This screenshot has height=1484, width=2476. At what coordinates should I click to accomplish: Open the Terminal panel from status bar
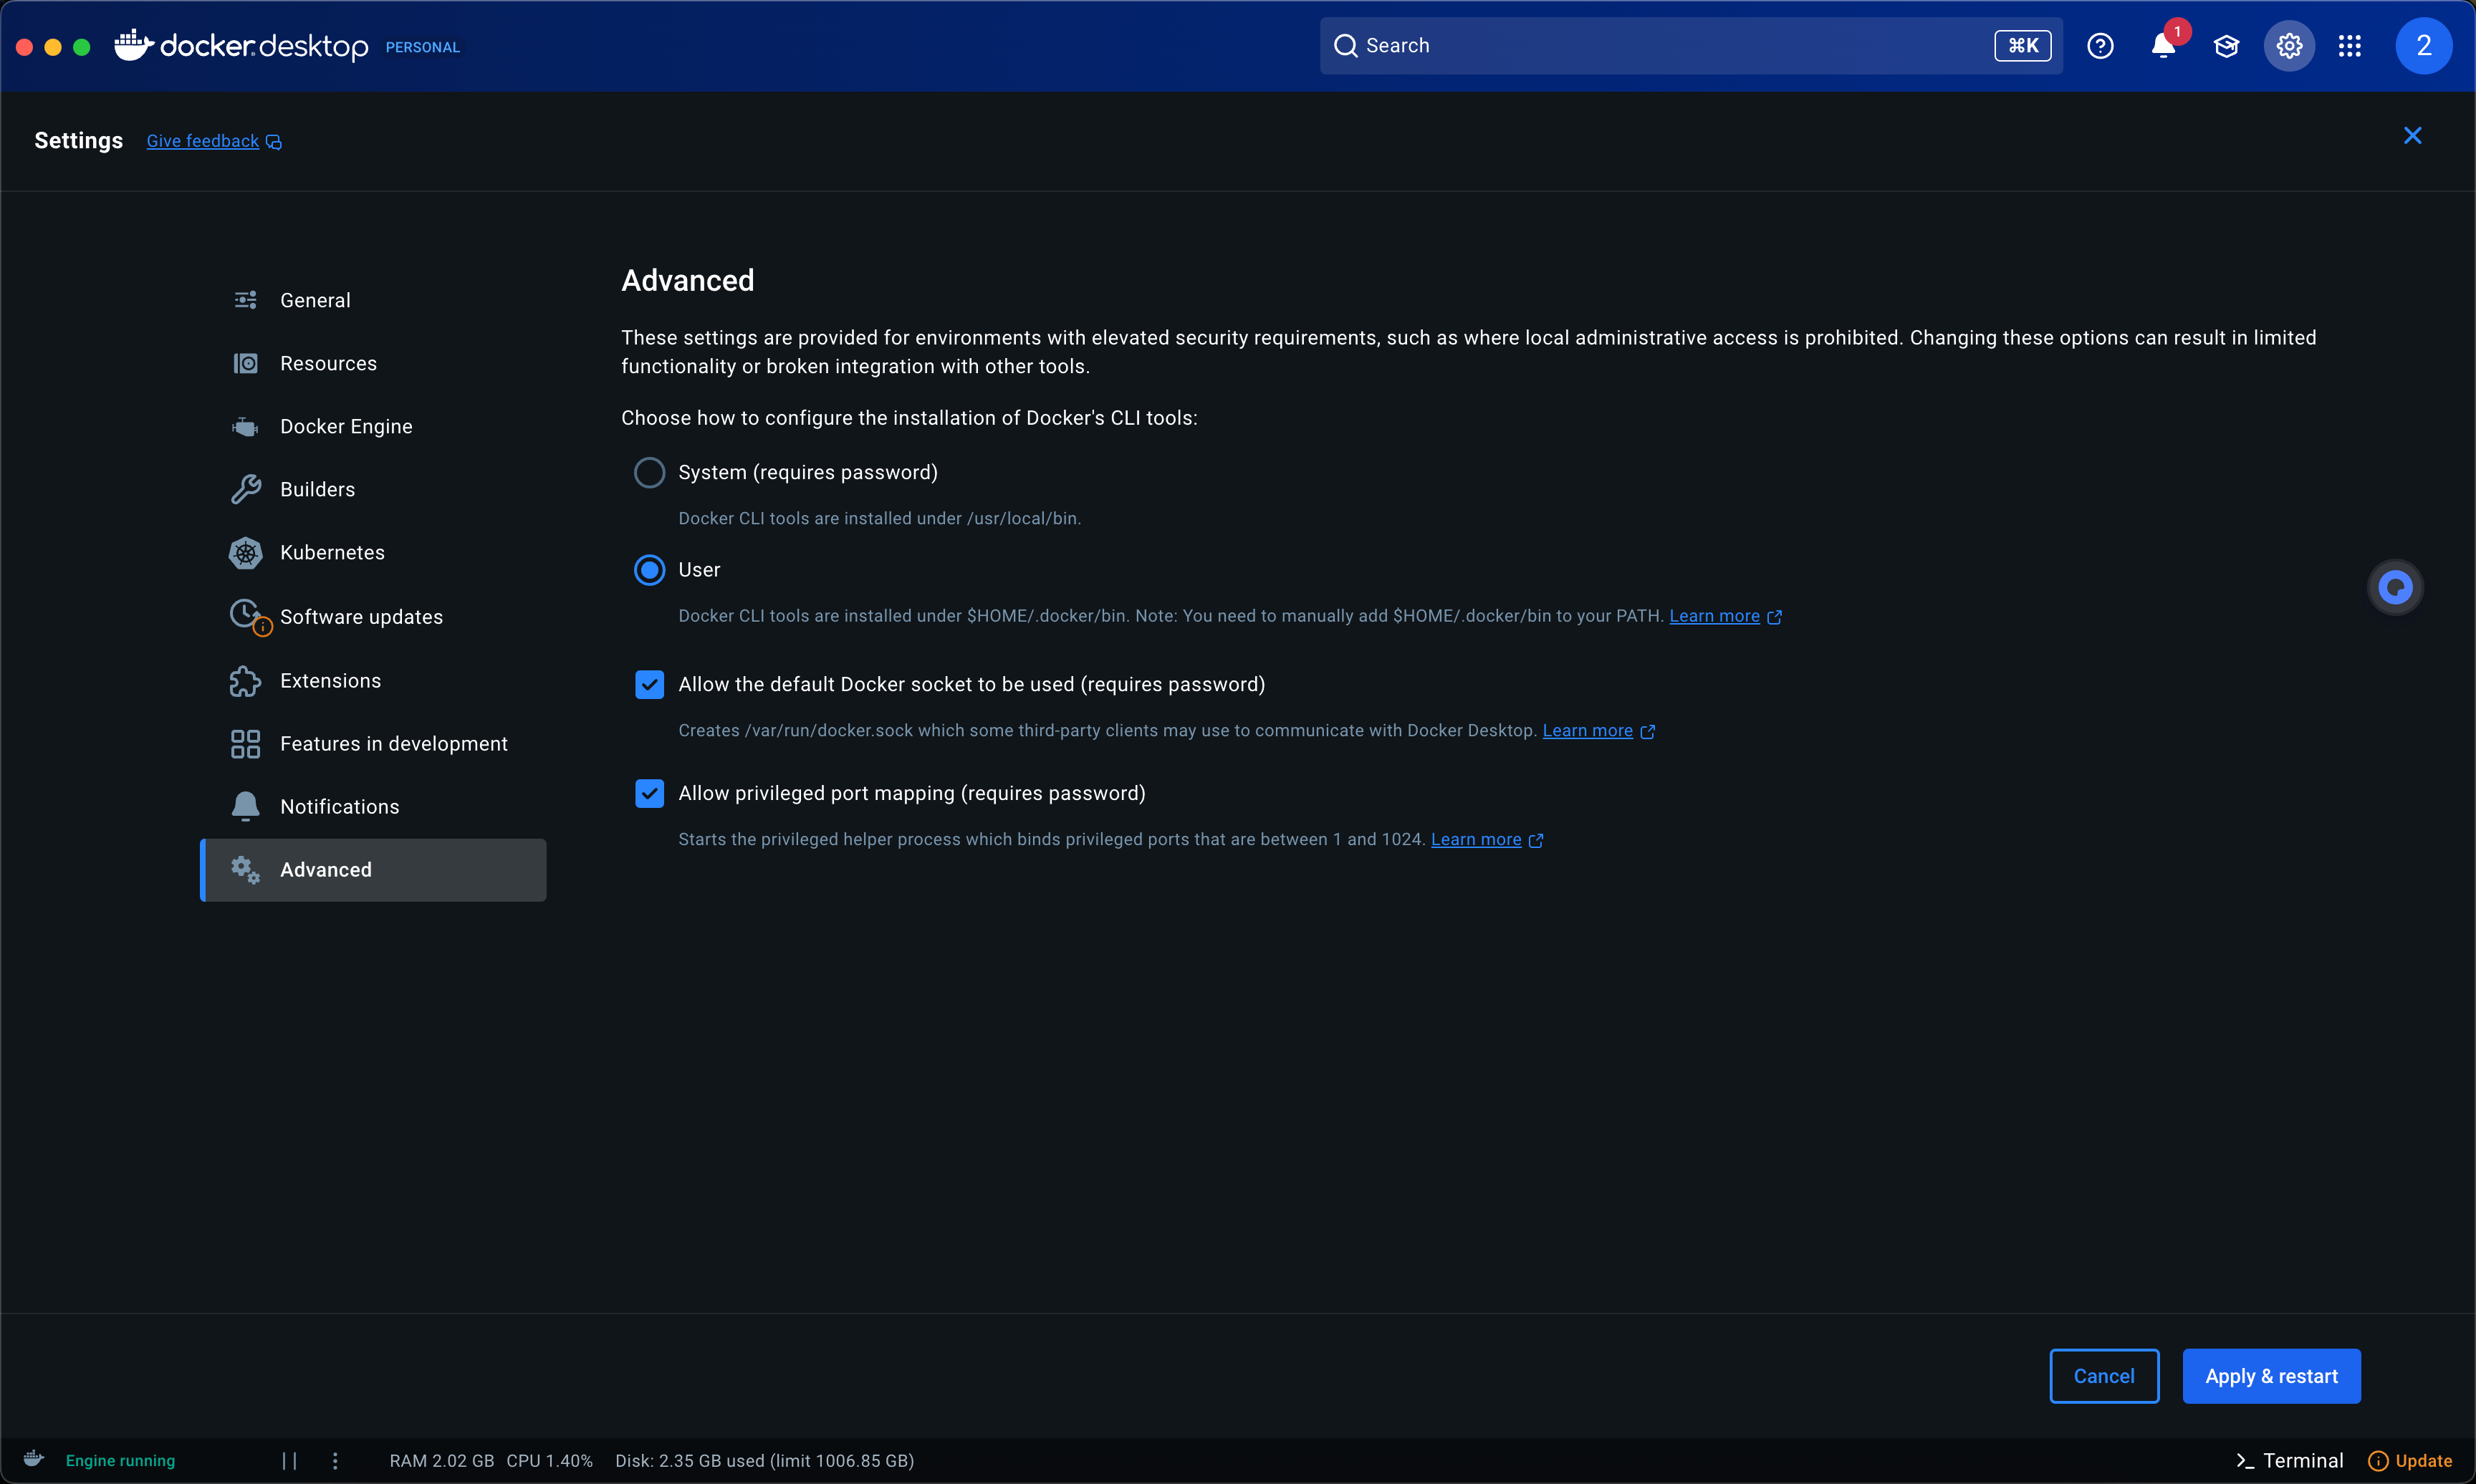pos(2290,1461)
